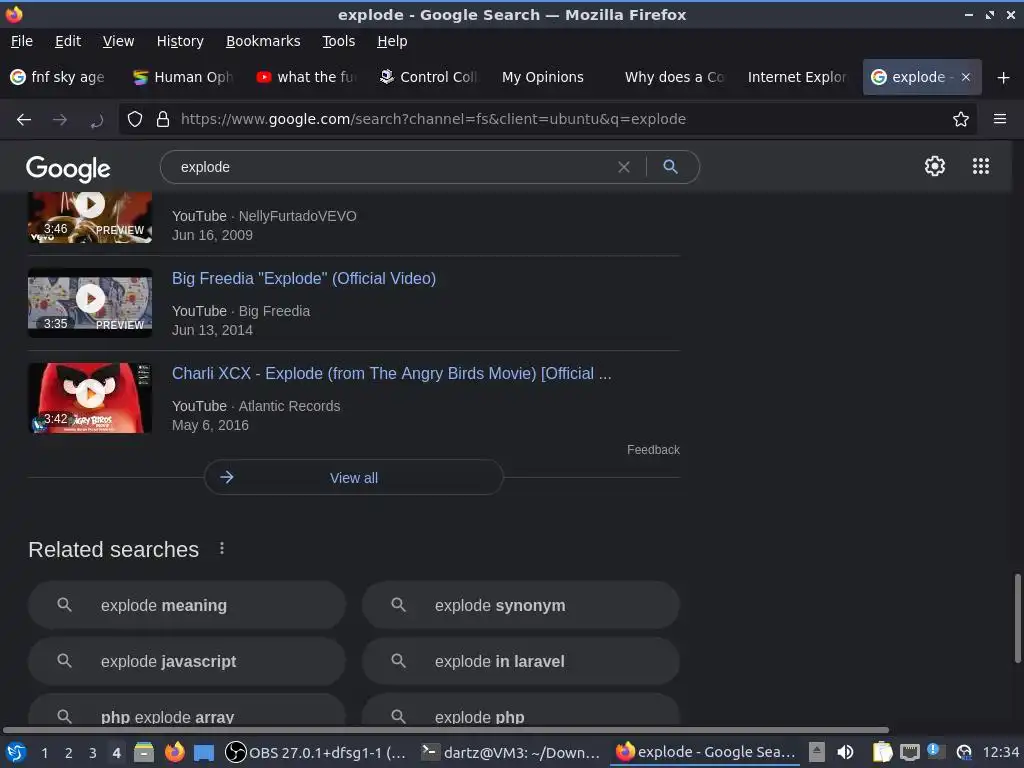This screenshot has height=768, width=1024.
Task: Click the 12:34 clock in the taskbar
Action: click(x=1000, y=753)
